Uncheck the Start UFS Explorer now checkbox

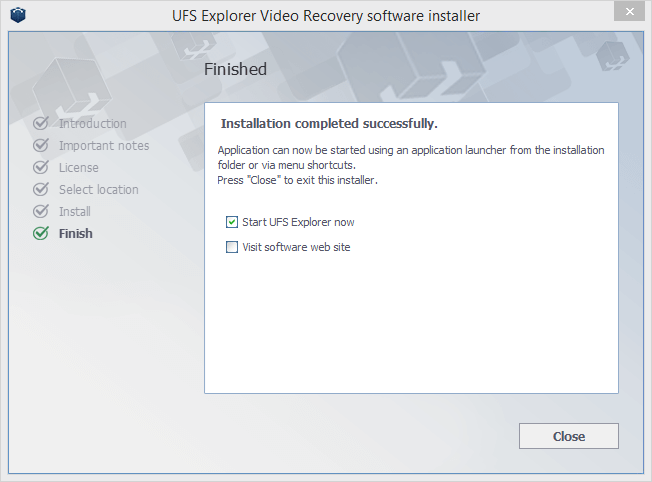tap(232, 222)
